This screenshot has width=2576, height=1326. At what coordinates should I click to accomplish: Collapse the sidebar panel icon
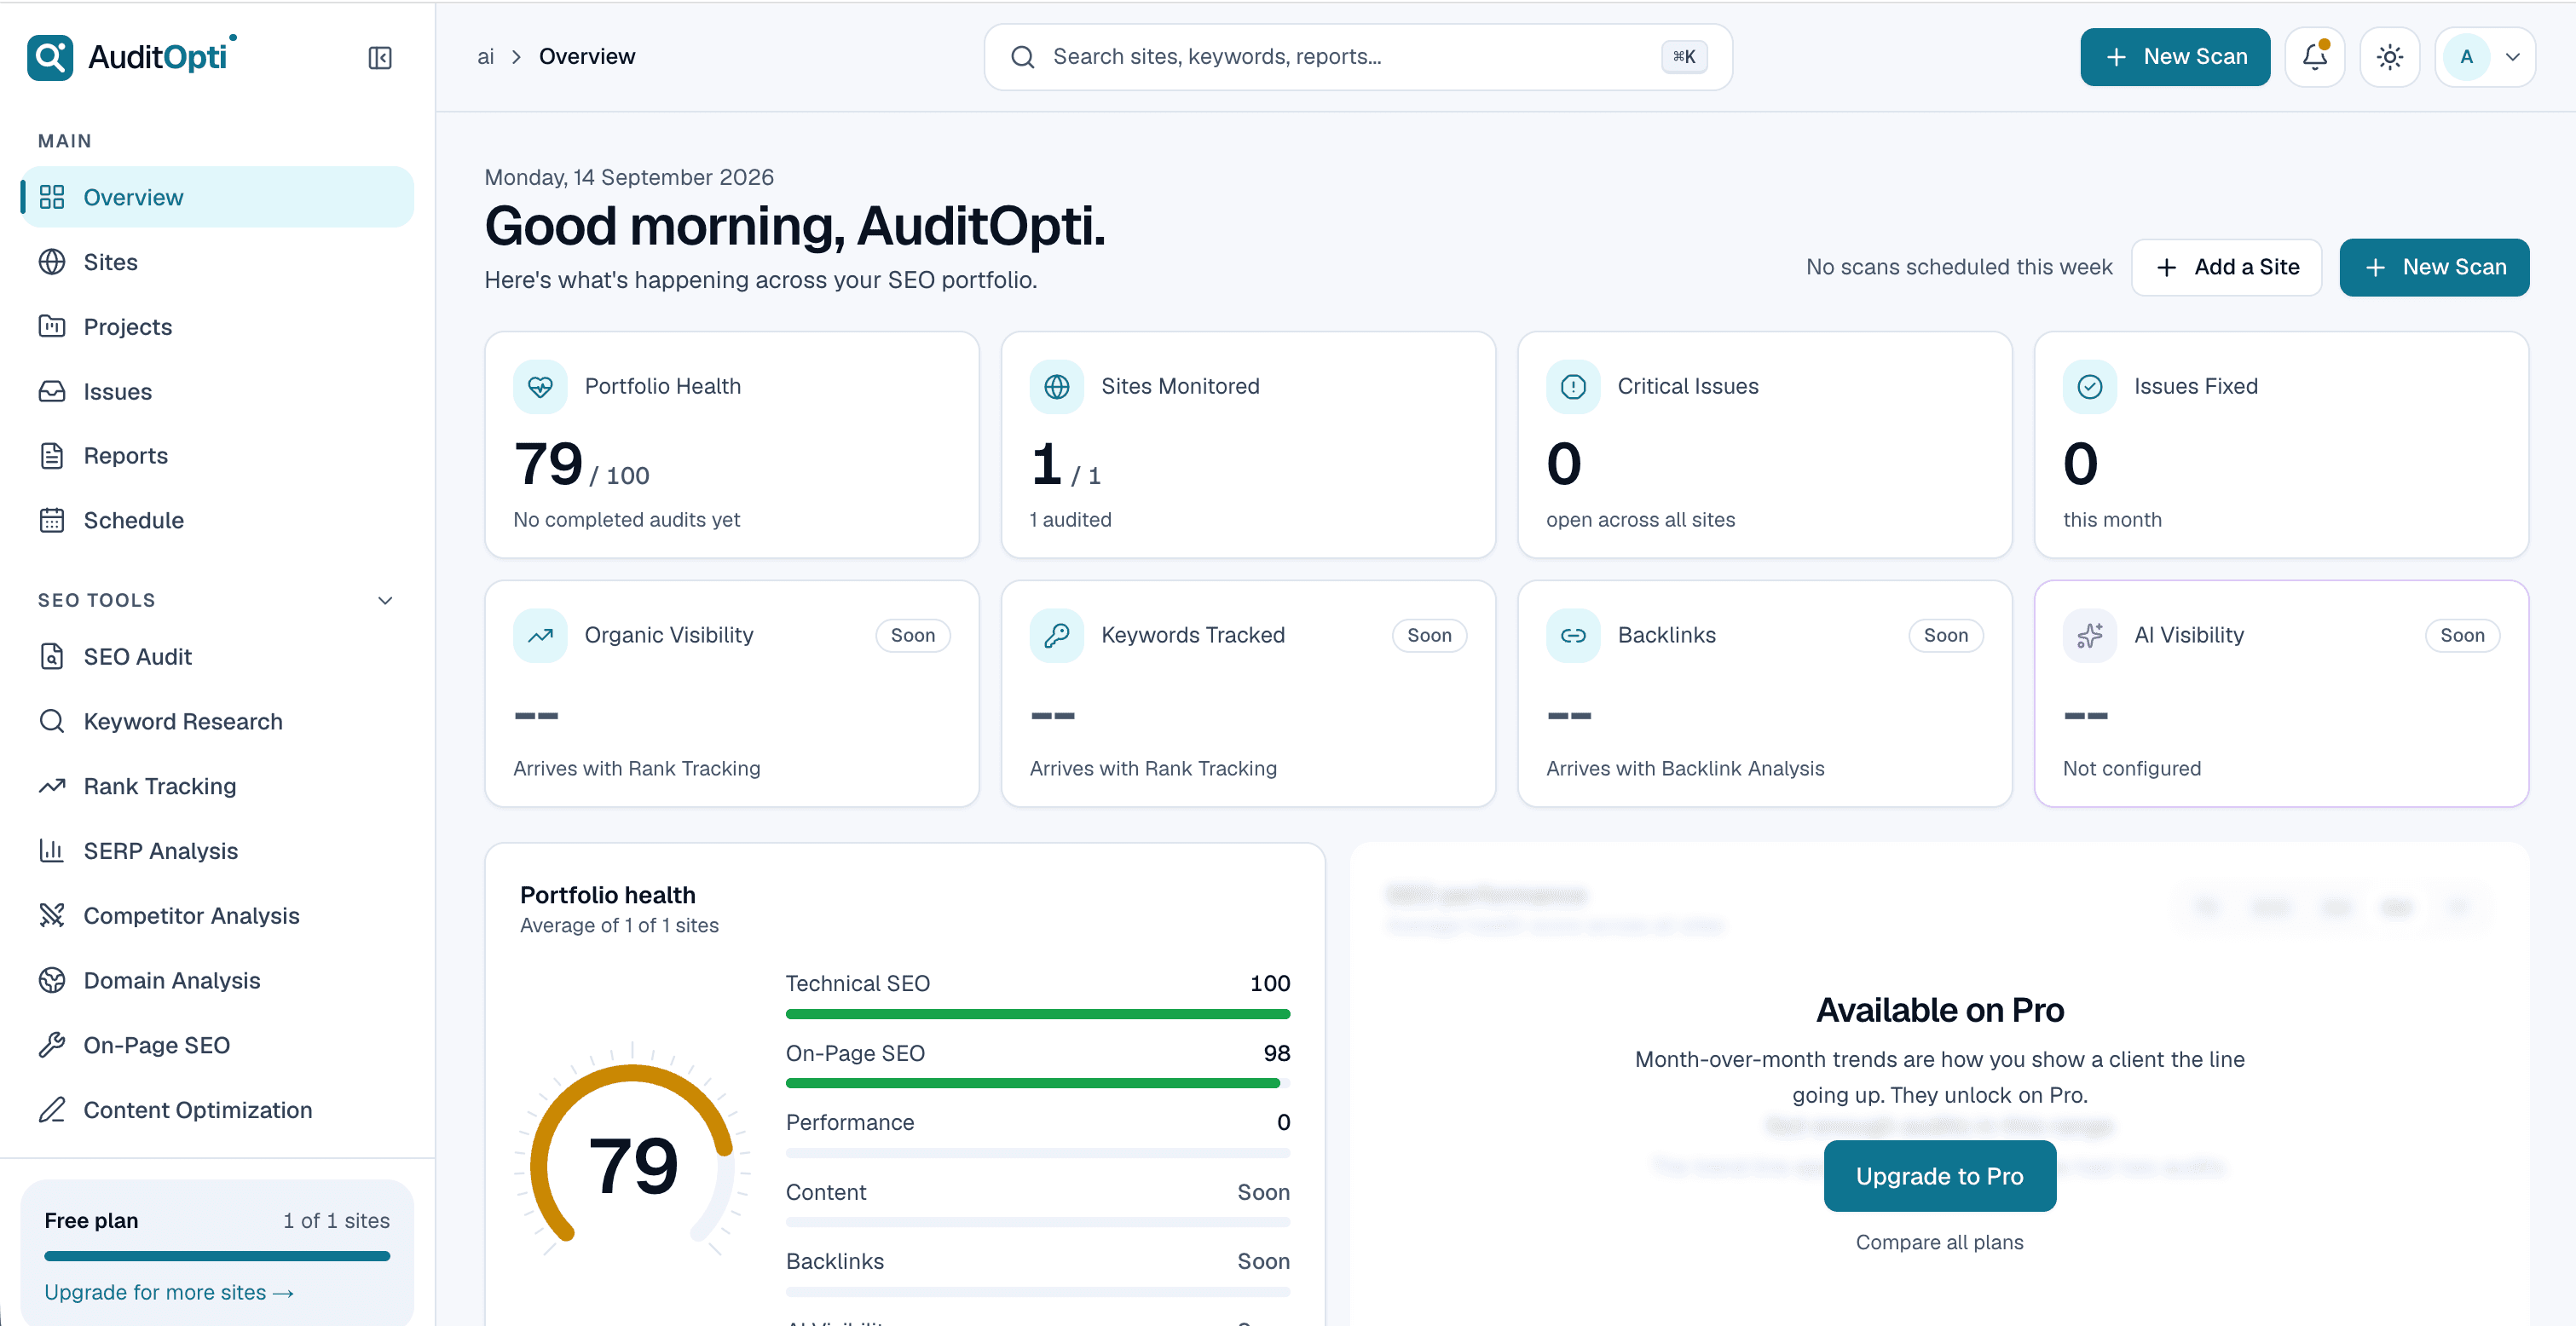coord(380,58)
